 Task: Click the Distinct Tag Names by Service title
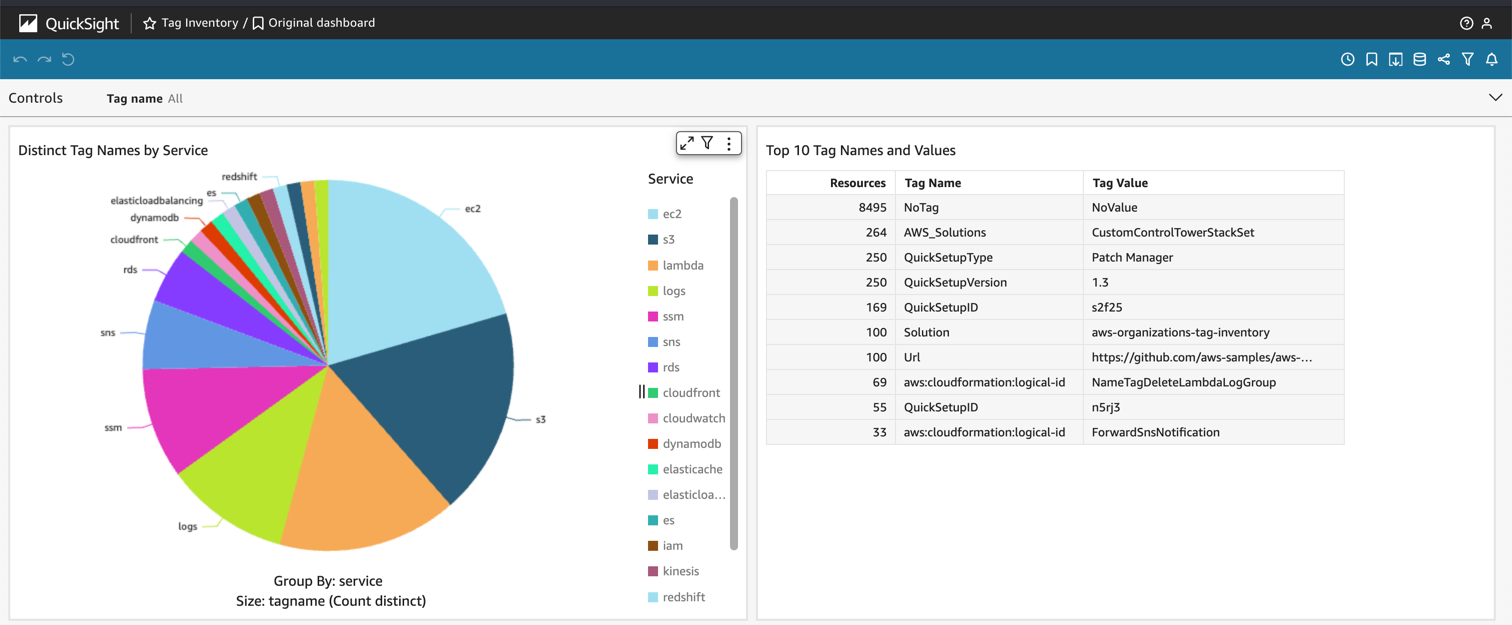point(113,151)
